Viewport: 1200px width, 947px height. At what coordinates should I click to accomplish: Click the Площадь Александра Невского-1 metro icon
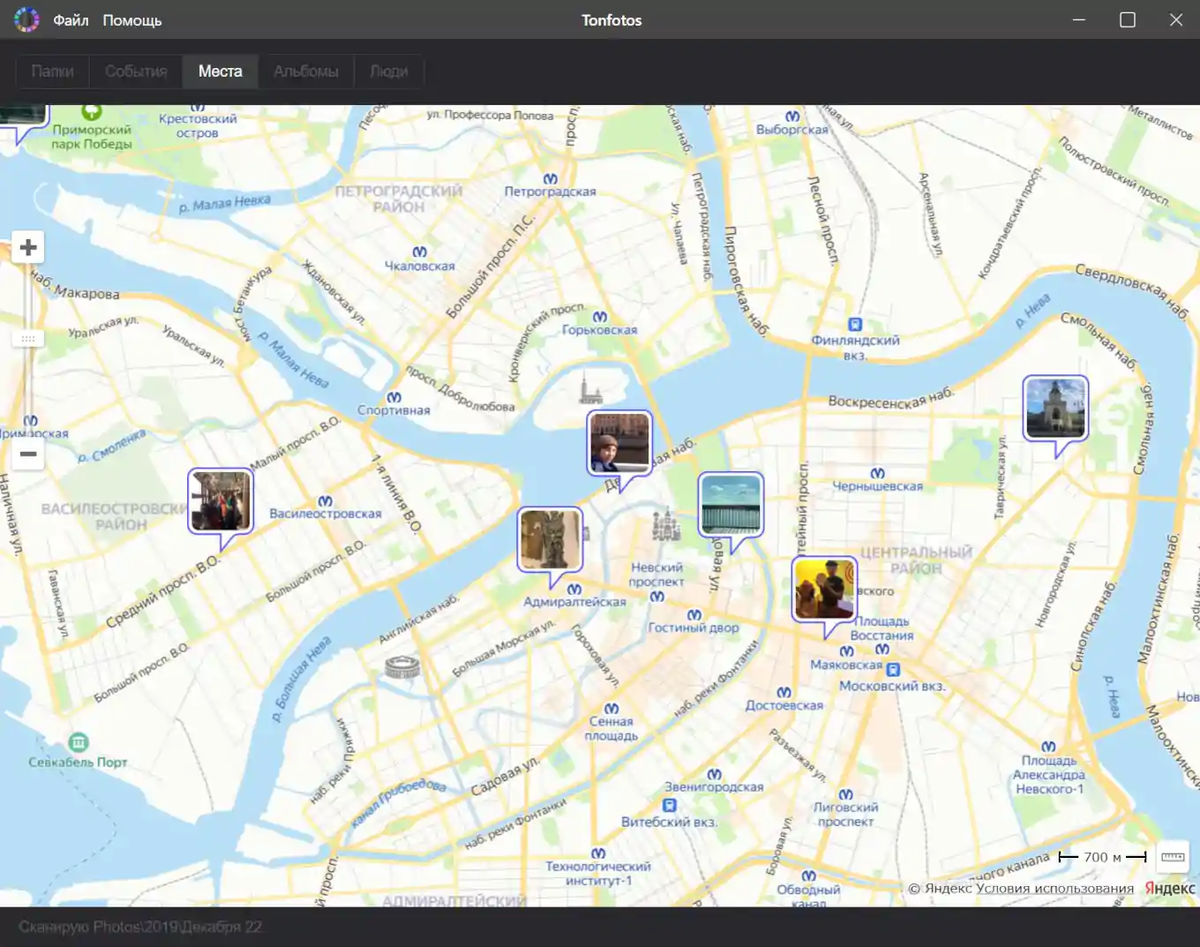(x=1048, y=745)
